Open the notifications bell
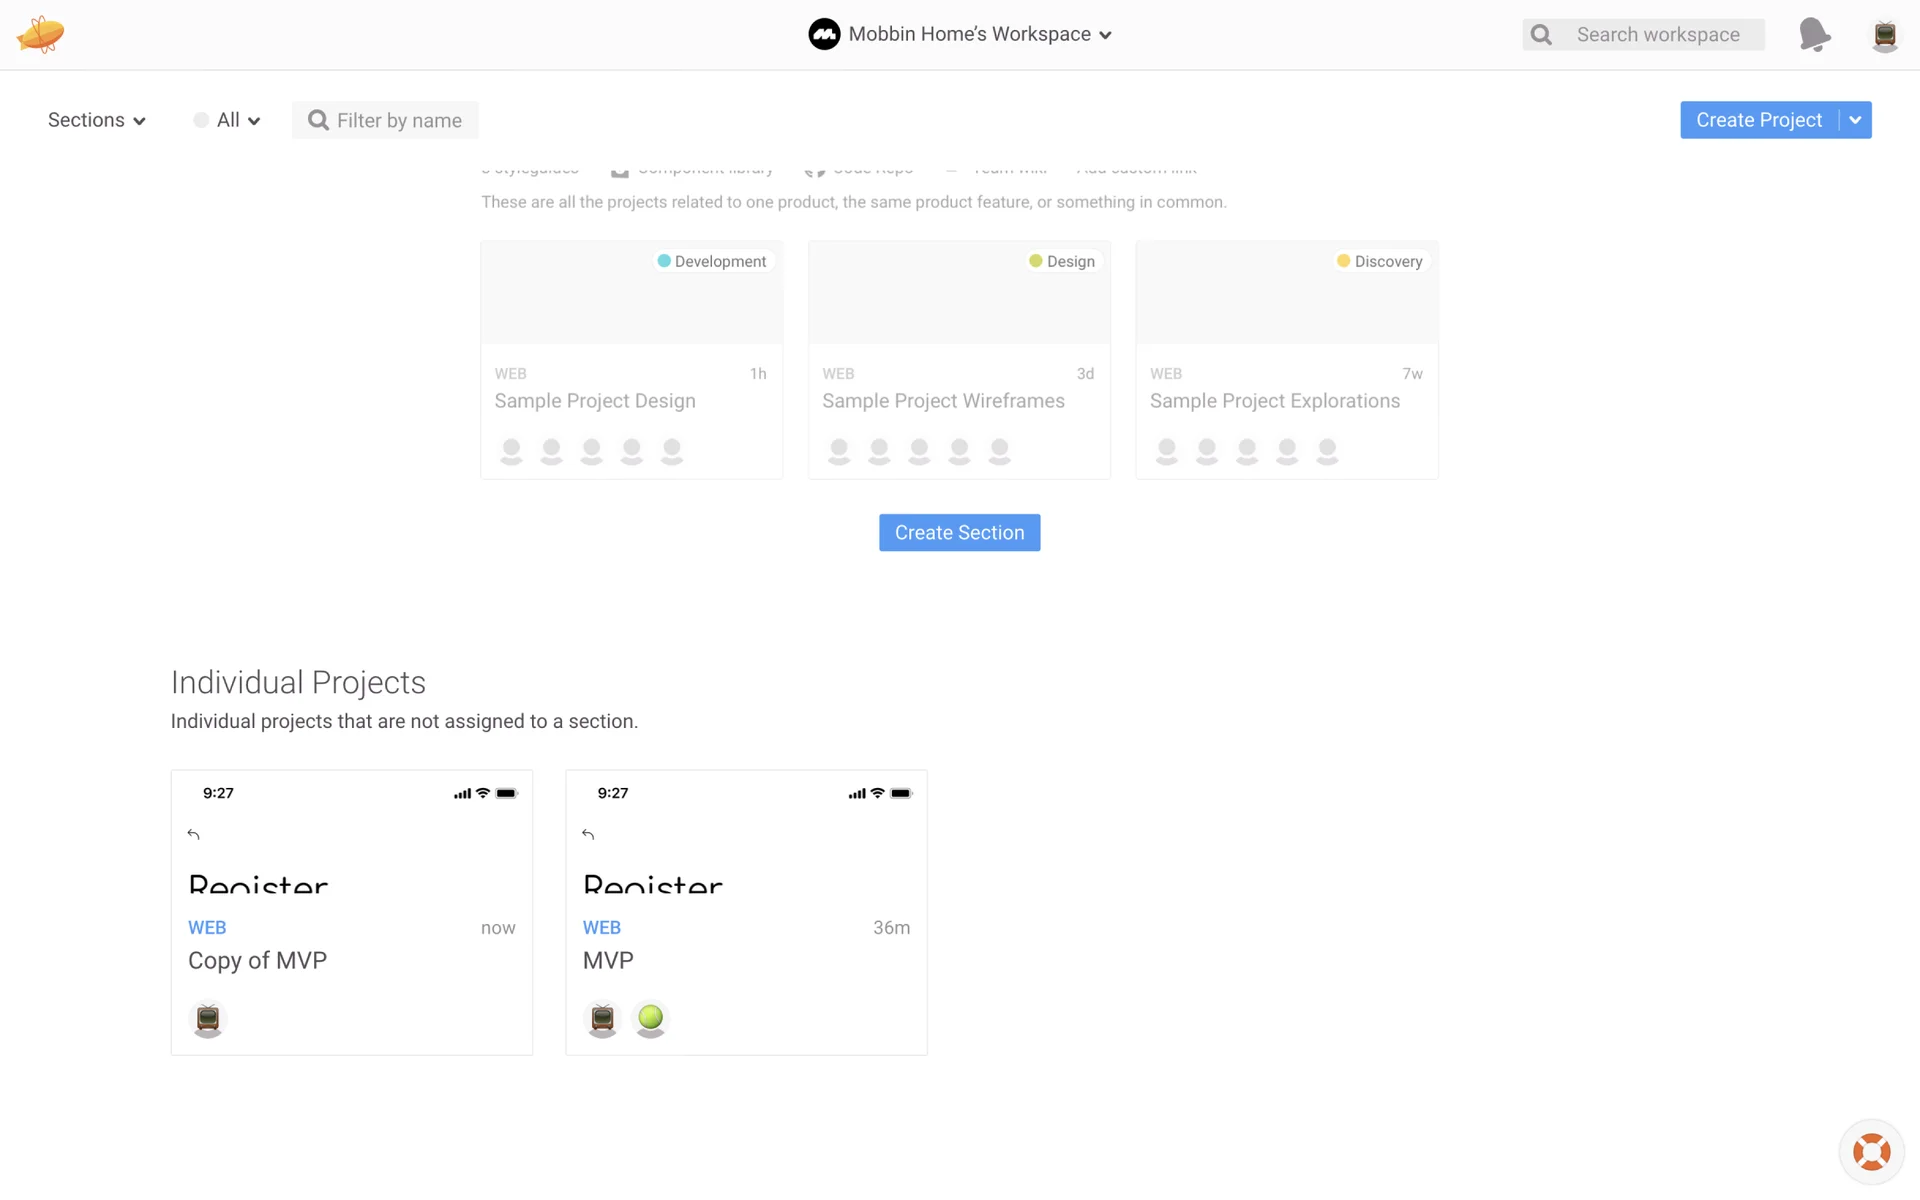 click(x=1814, y=34)
